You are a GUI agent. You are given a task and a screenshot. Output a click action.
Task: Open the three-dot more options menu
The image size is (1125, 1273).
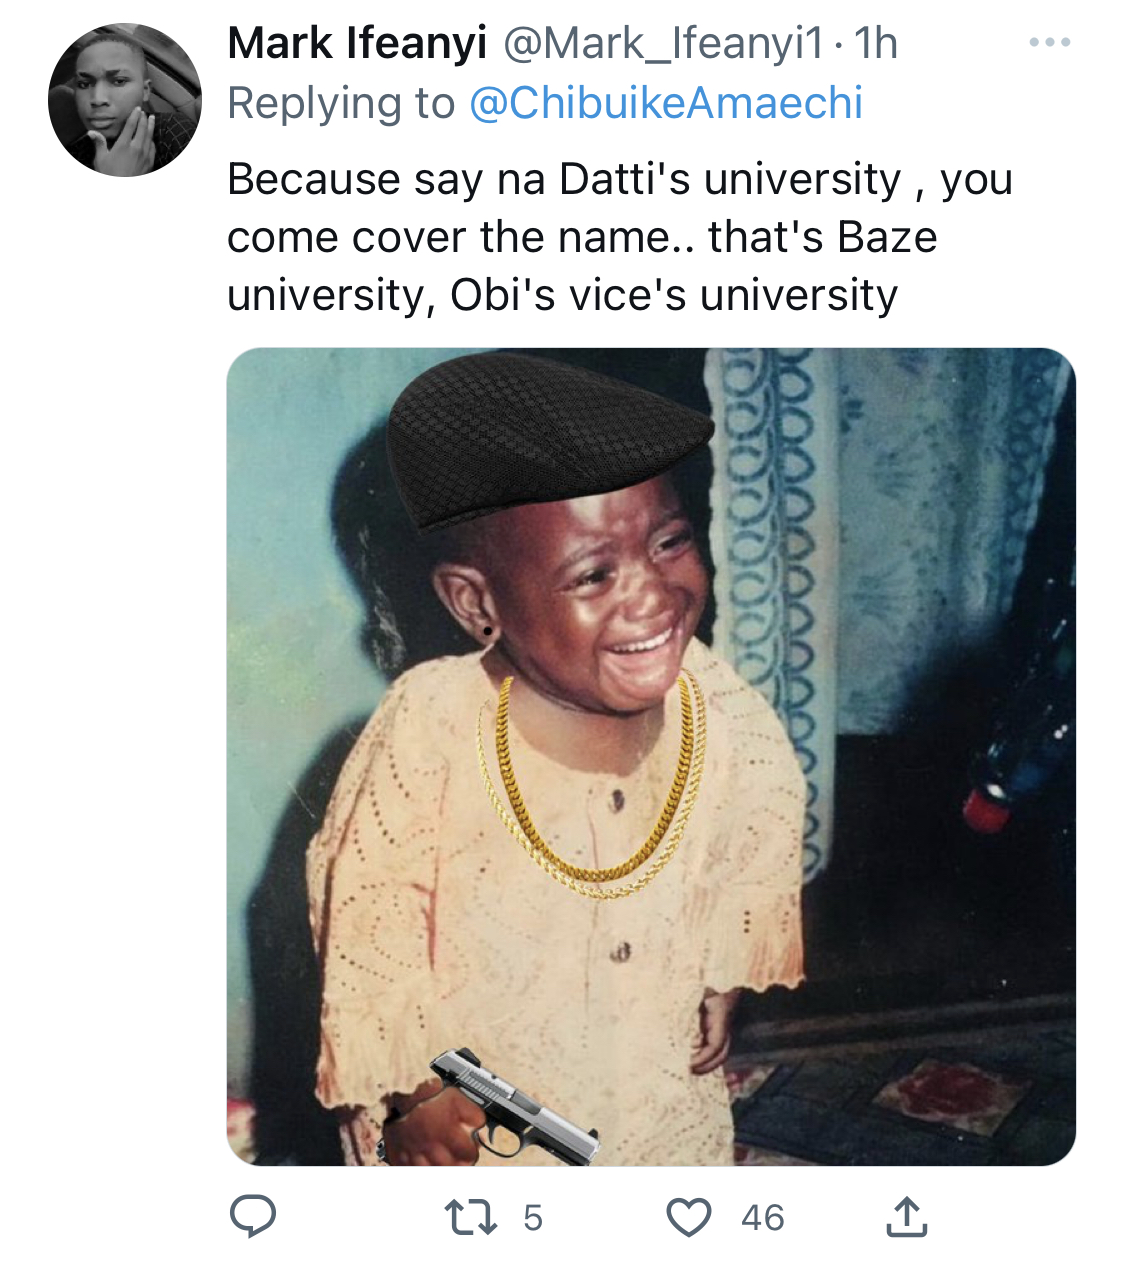point(1050,43)
